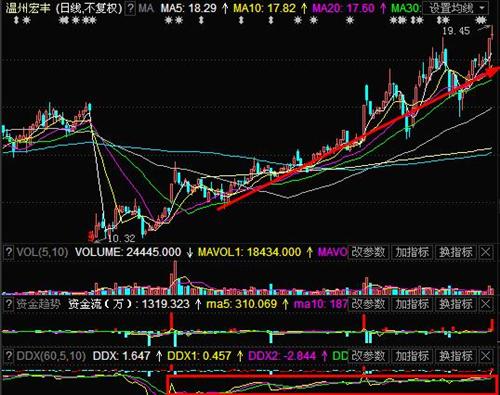This screenshot has height=395, width=500.
Task: Click the help icon beside 温州宏丰 title
Action: pyautogui.click(x=131, y=8)
